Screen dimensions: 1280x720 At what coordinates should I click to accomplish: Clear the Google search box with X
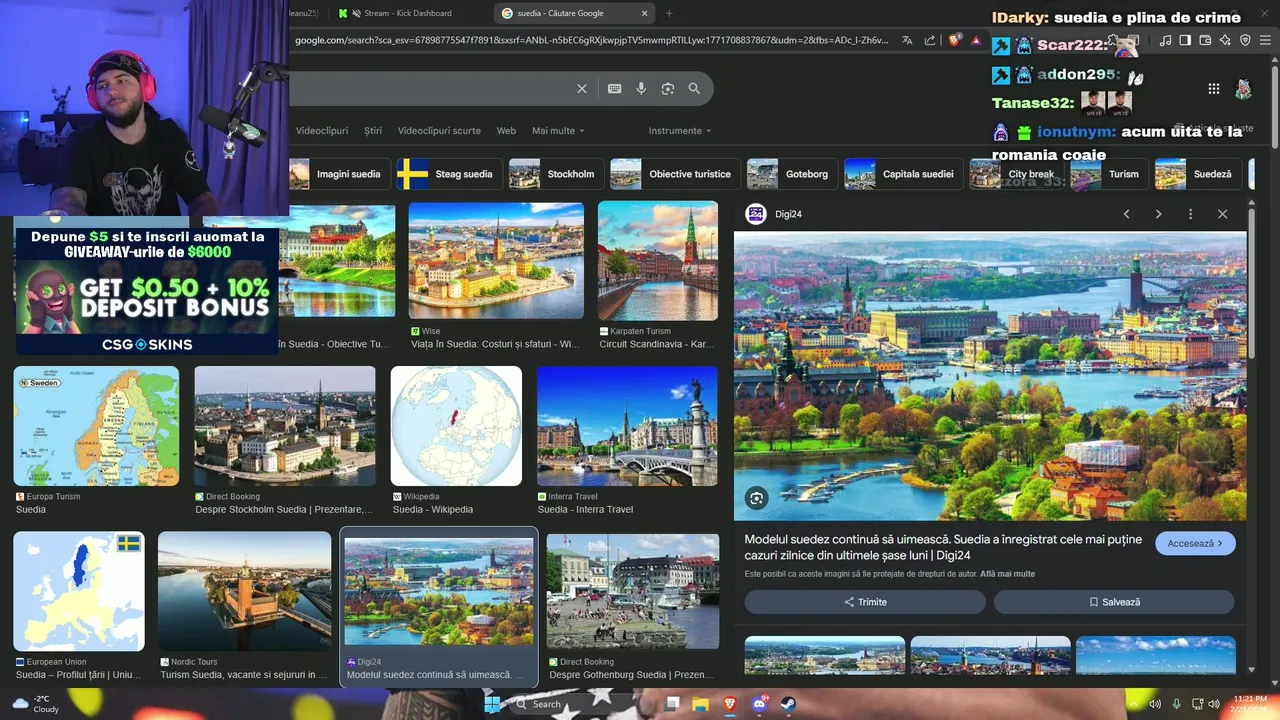pos(582,89)
